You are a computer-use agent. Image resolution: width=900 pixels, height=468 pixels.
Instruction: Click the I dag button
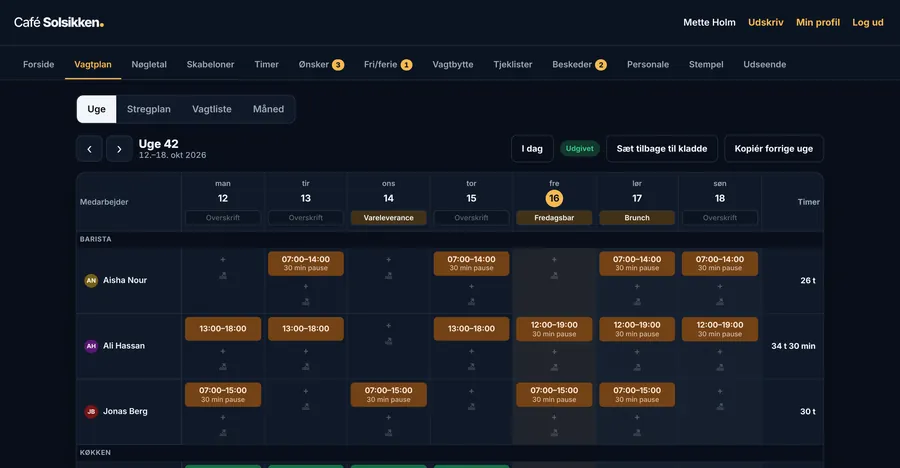532,149
